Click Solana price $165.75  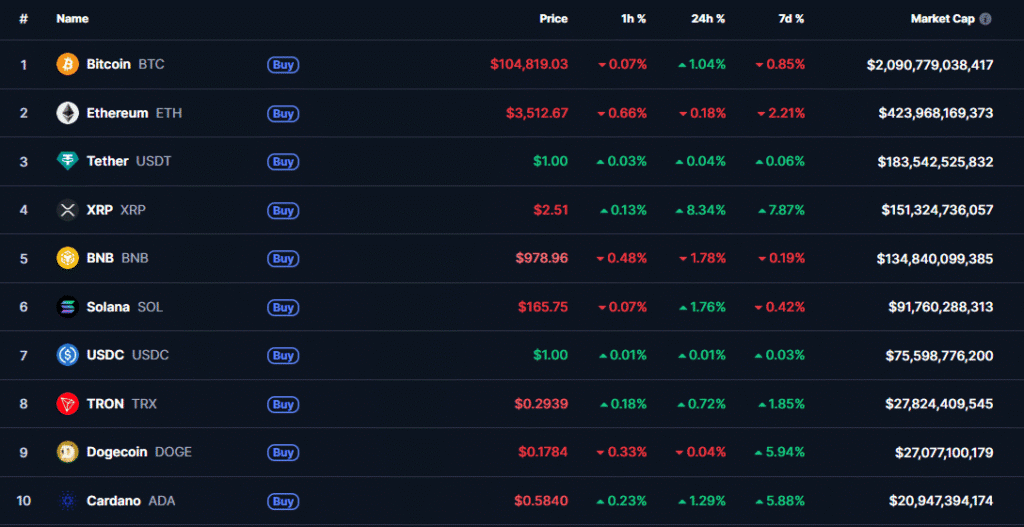(x=543, y=307)
